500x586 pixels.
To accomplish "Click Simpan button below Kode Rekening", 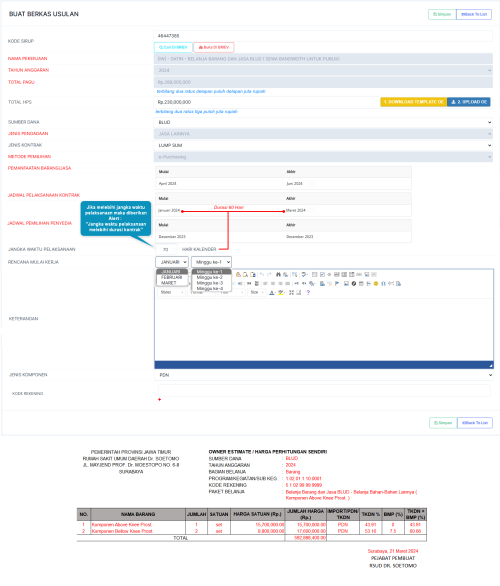I will pos(443,423).
